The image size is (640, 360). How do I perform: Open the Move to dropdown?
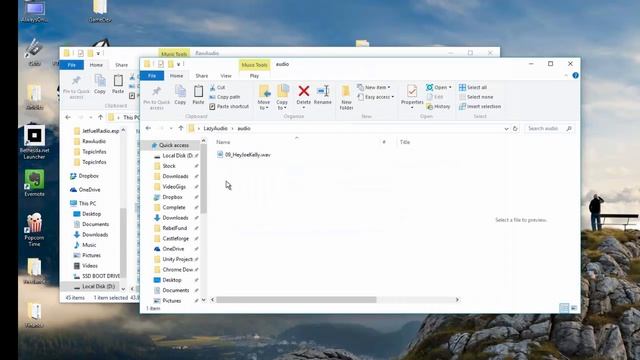pos(264,97)
